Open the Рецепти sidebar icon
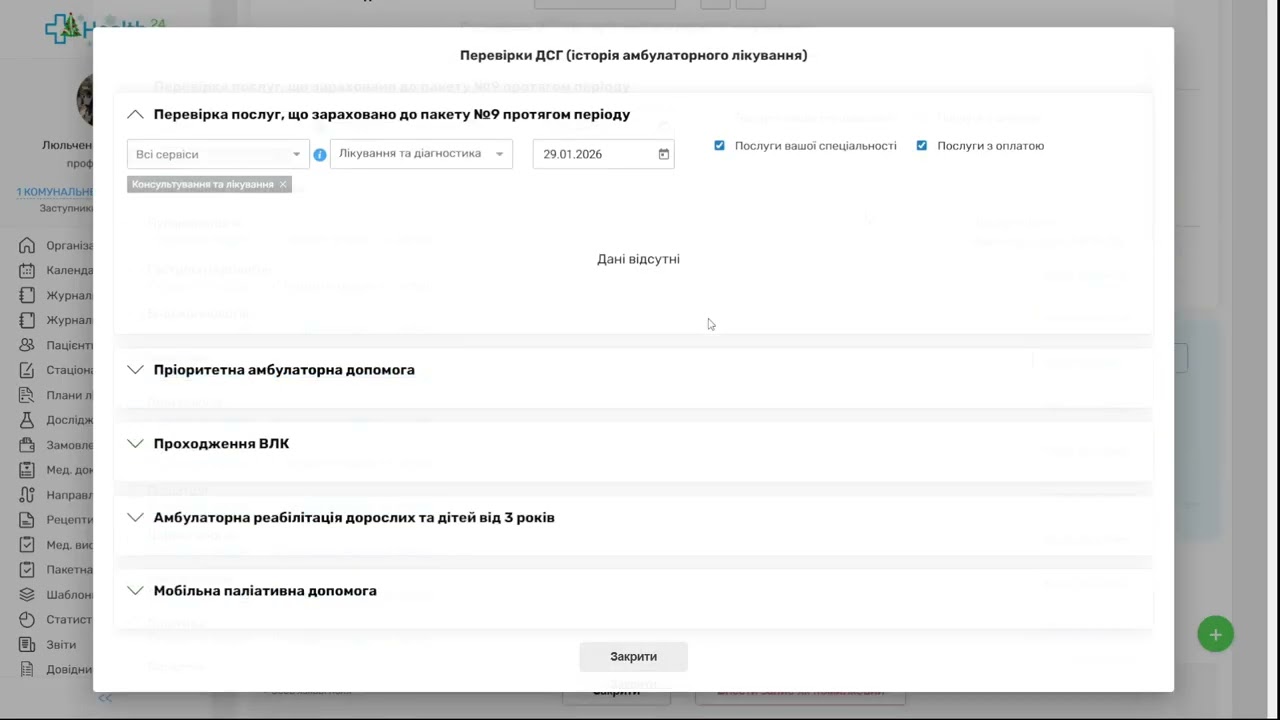Viewport: 1280px width, 720px height. [27, 520]
